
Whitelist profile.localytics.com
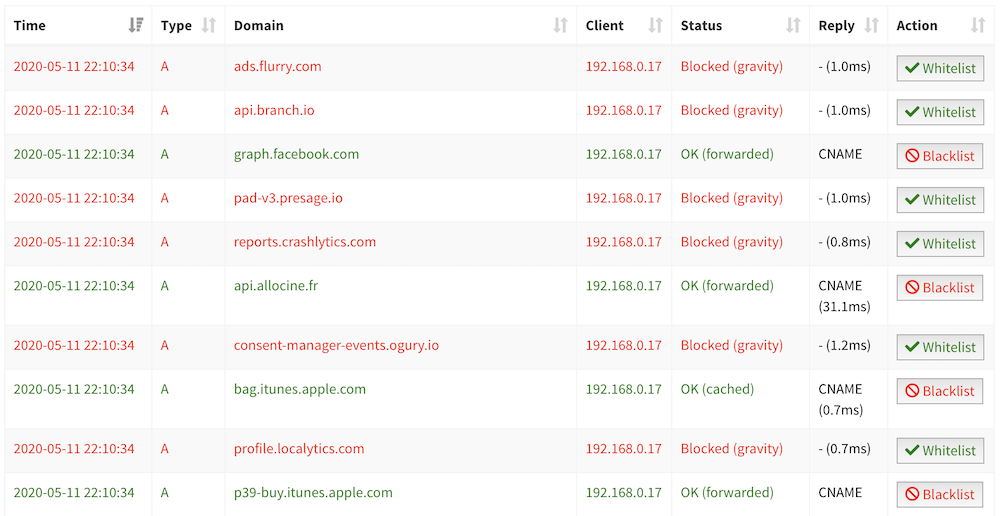click(x=940, y=450)
